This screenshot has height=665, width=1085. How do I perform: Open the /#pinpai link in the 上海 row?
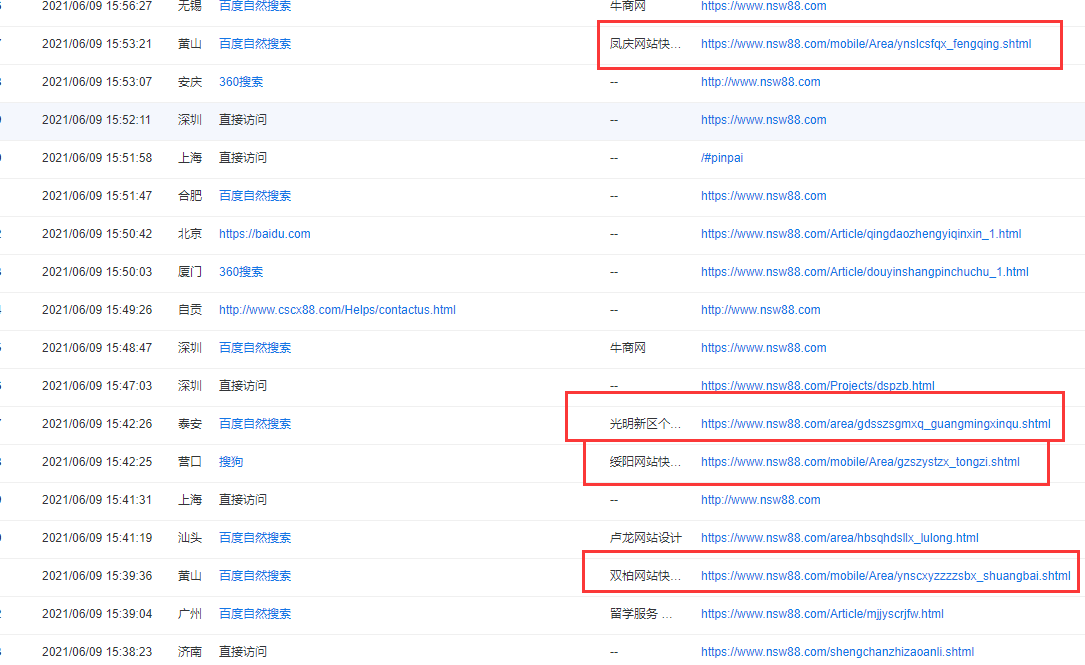pos(722,157)
